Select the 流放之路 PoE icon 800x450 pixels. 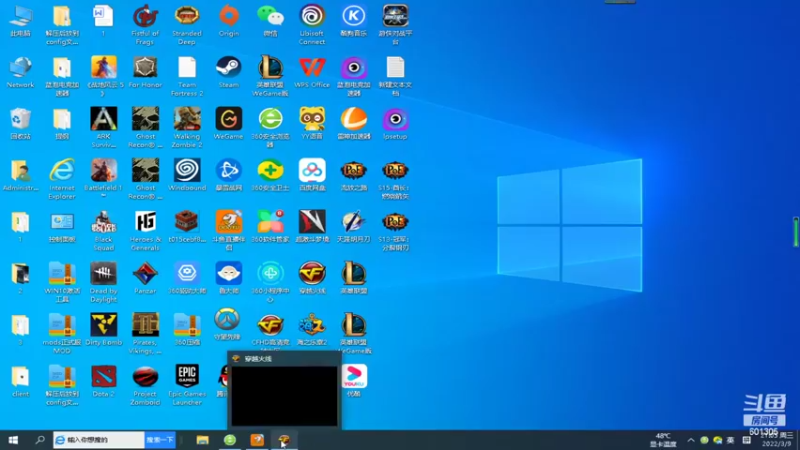pos(354,175)
